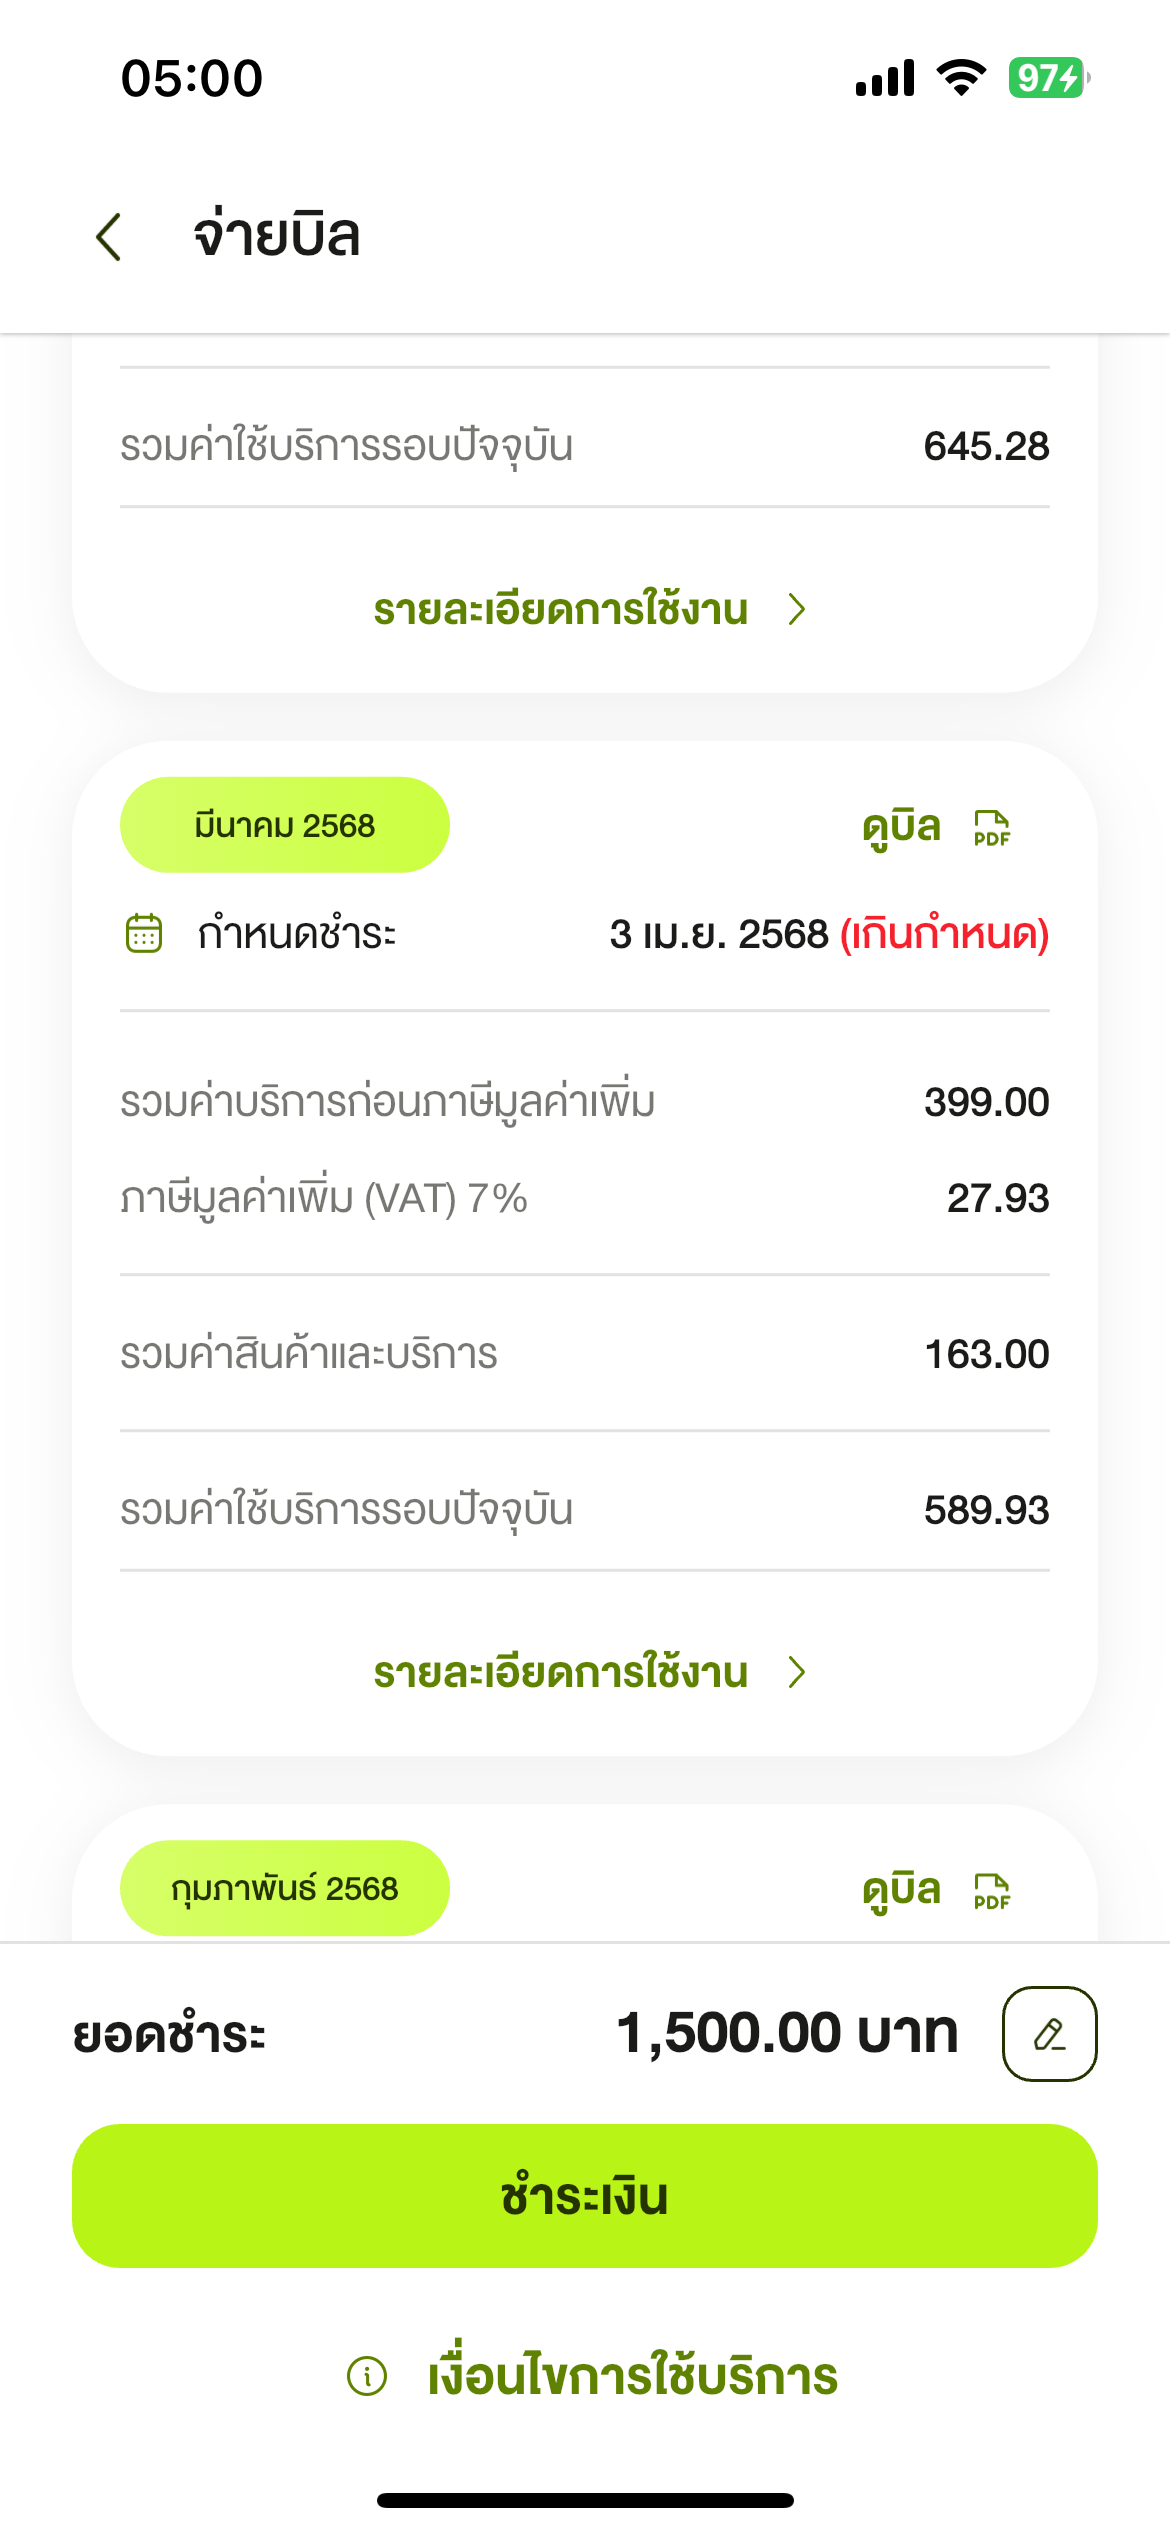Tap the back arrow beside จ่ายบิล
Screen dimensions: 1170x2532
(x=109, y=237)
